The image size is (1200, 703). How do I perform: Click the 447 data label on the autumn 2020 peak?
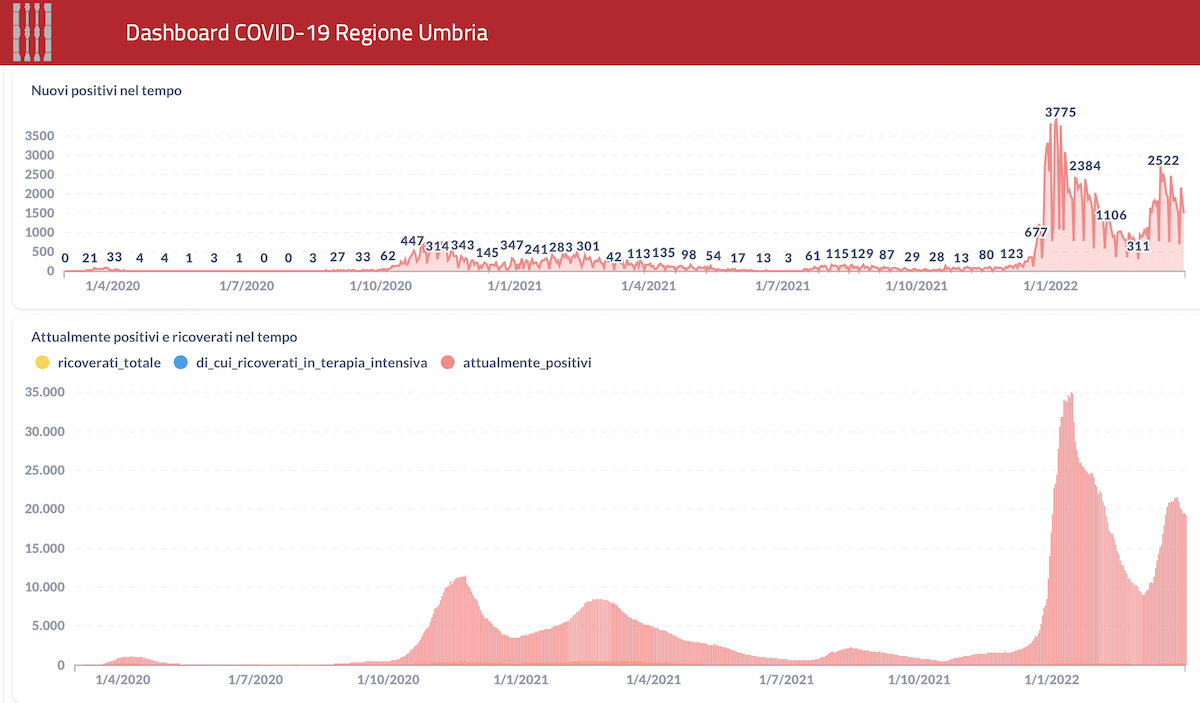(412, 241)
